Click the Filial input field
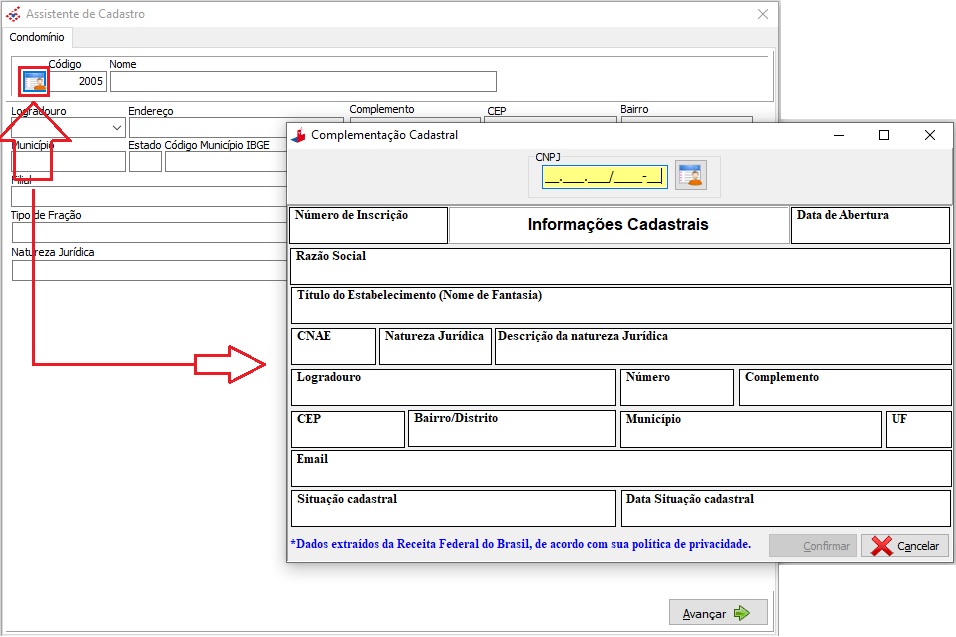This screenshot has height=637, width=956. click(149, 196)
